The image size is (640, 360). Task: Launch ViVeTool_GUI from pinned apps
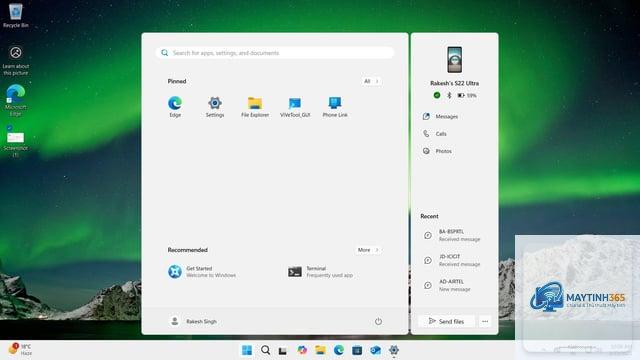295,107
